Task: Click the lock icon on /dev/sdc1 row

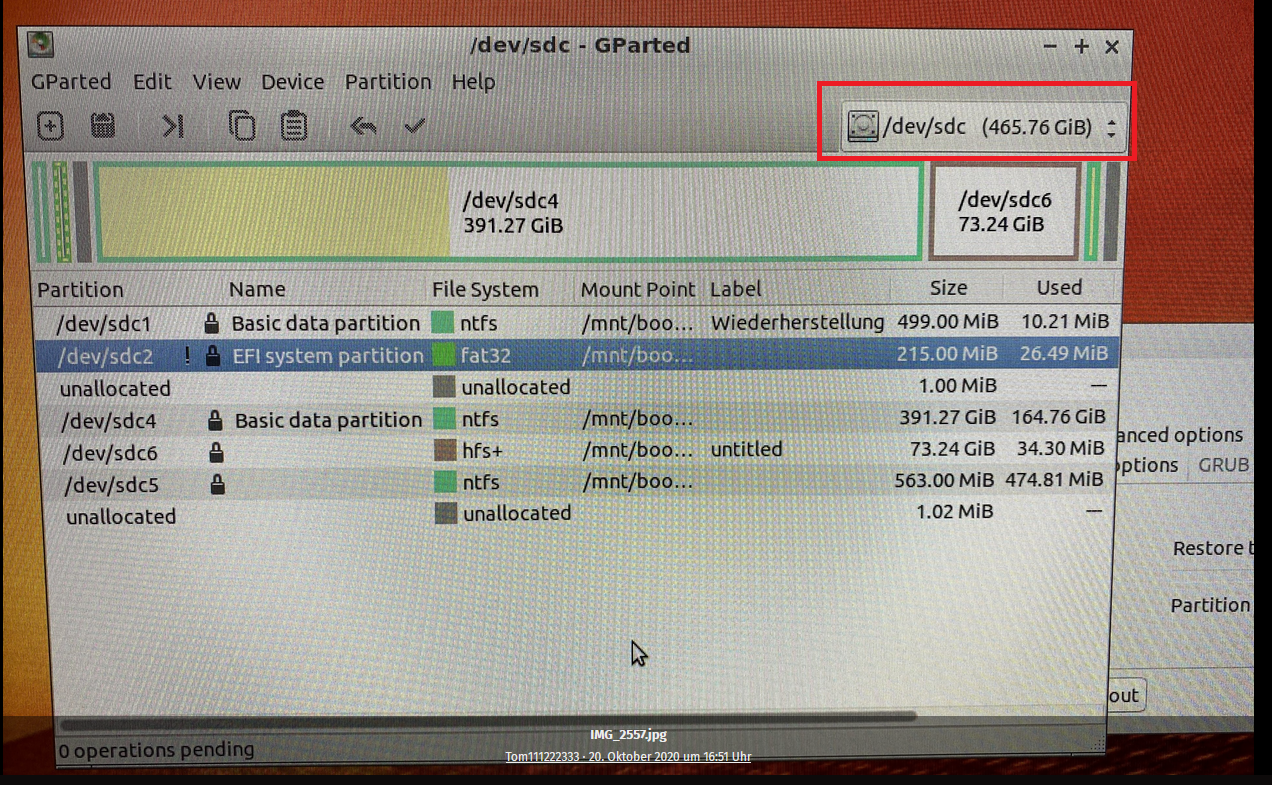Action: pos(211,323)
